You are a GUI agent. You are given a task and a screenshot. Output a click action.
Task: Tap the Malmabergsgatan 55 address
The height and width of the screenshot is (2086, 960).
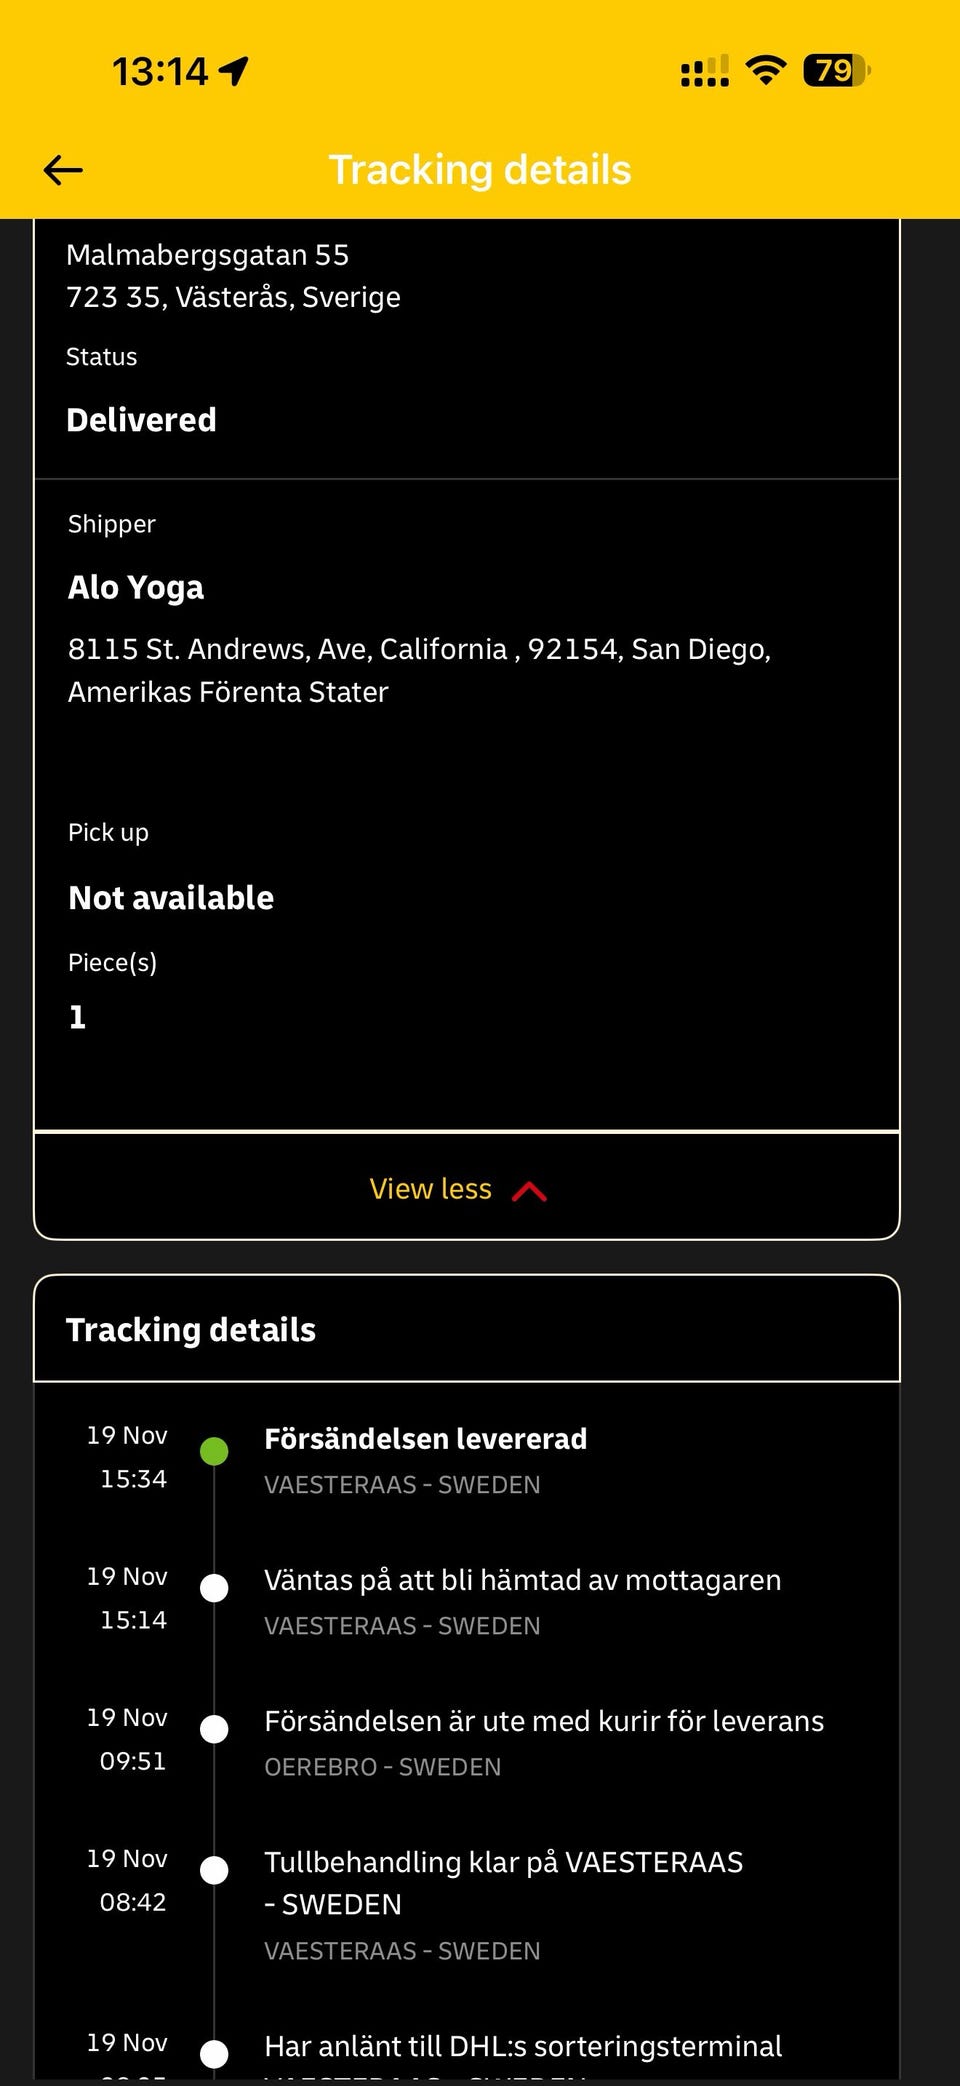207,255
